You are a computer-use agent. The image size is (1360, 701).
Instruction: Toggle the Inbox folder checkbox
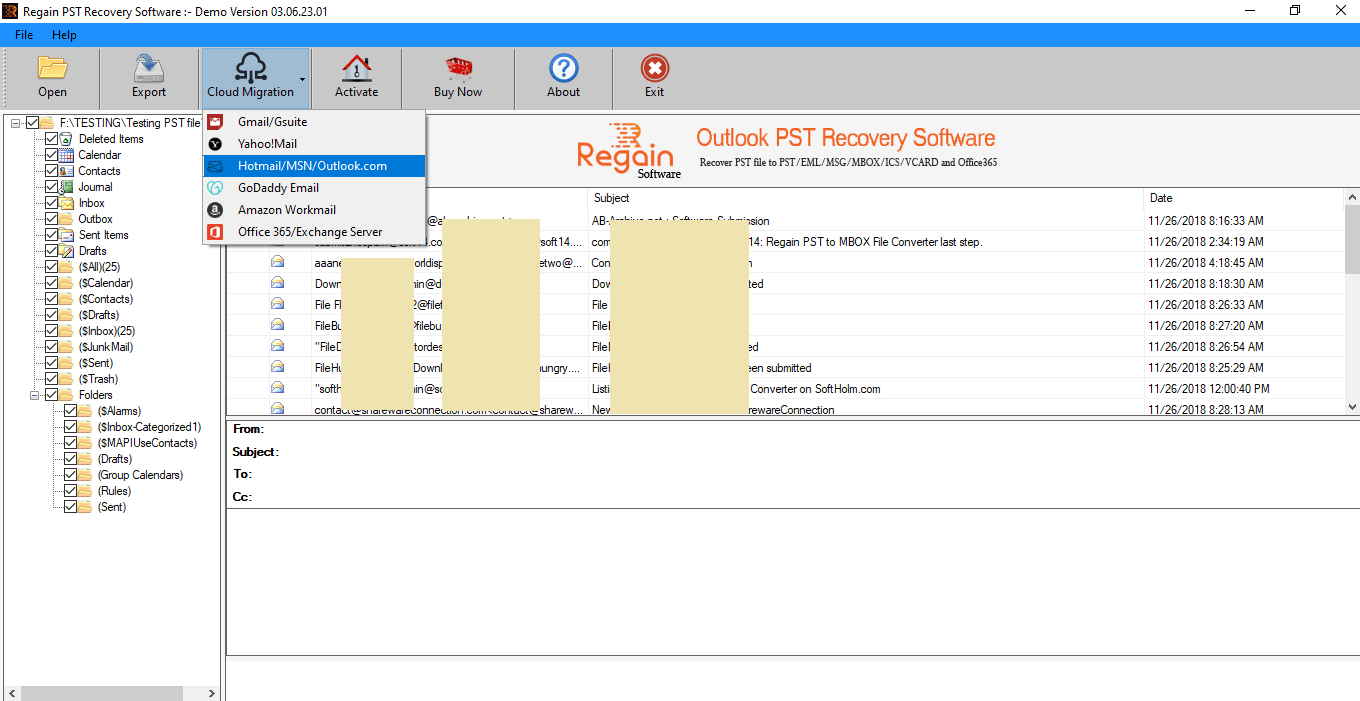[52, 203]
